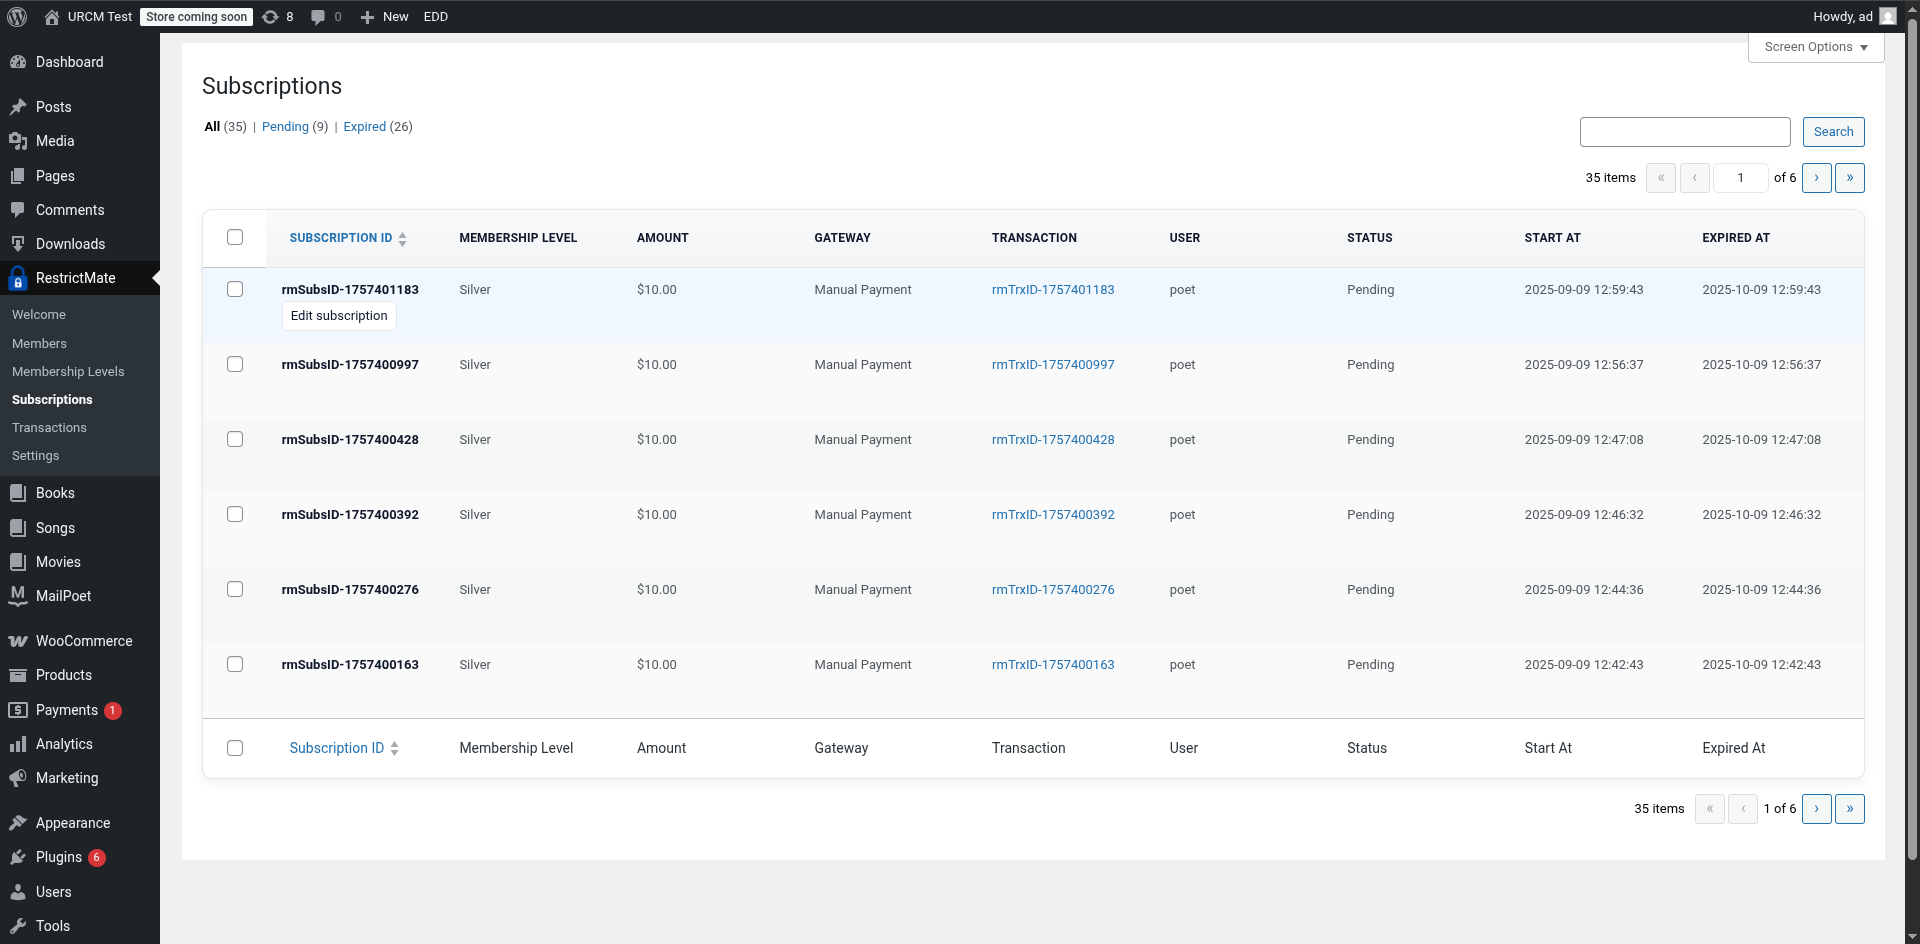Check the row rmSubsID-1757400428
The image size is (1920, 944).
point(235,439)
